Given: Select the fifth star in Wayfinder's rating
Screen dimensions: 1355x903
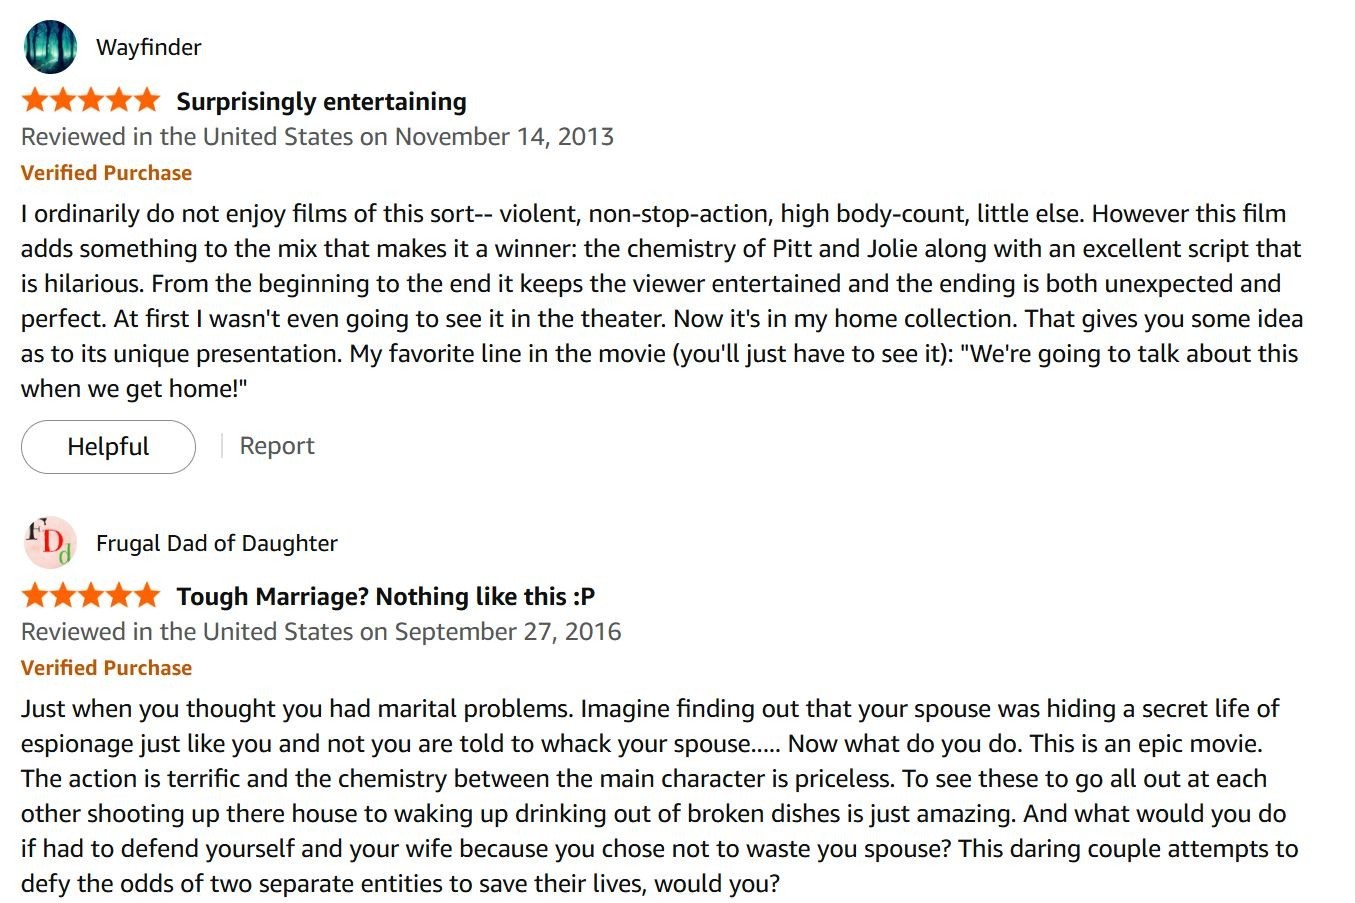Looking at the screenshot, I should [146, 99].
